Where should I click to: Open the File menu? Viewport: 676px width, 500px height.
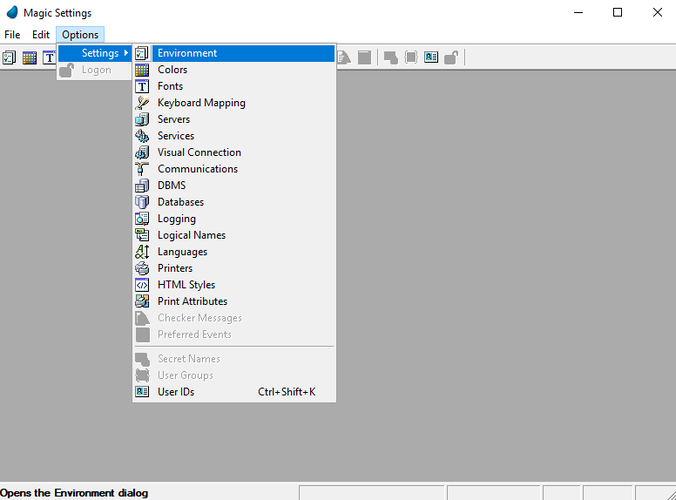click(x=12, y=34)
